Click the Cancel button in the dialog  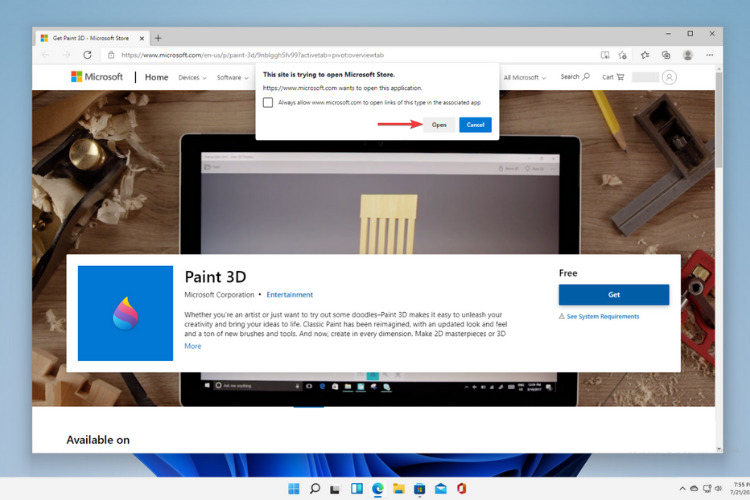click(475, 125)
